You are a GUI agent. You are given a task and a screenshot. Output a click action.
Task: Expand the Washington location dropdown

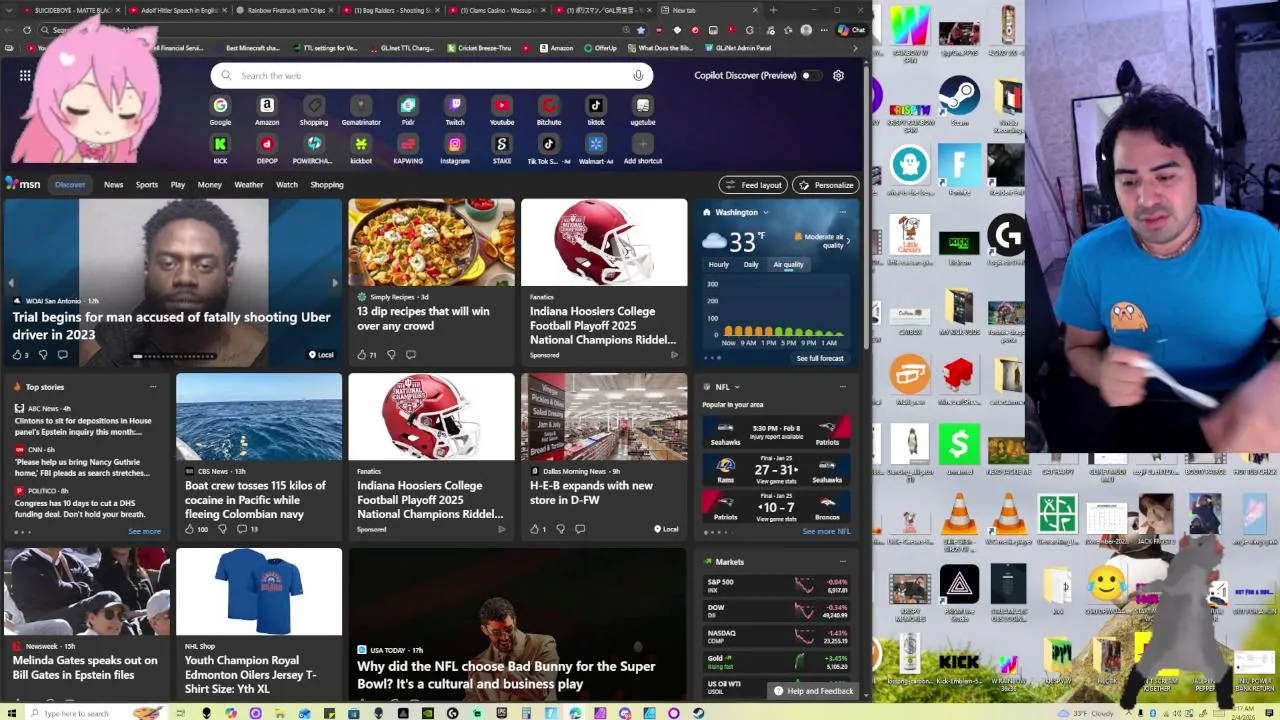point(765,213)
